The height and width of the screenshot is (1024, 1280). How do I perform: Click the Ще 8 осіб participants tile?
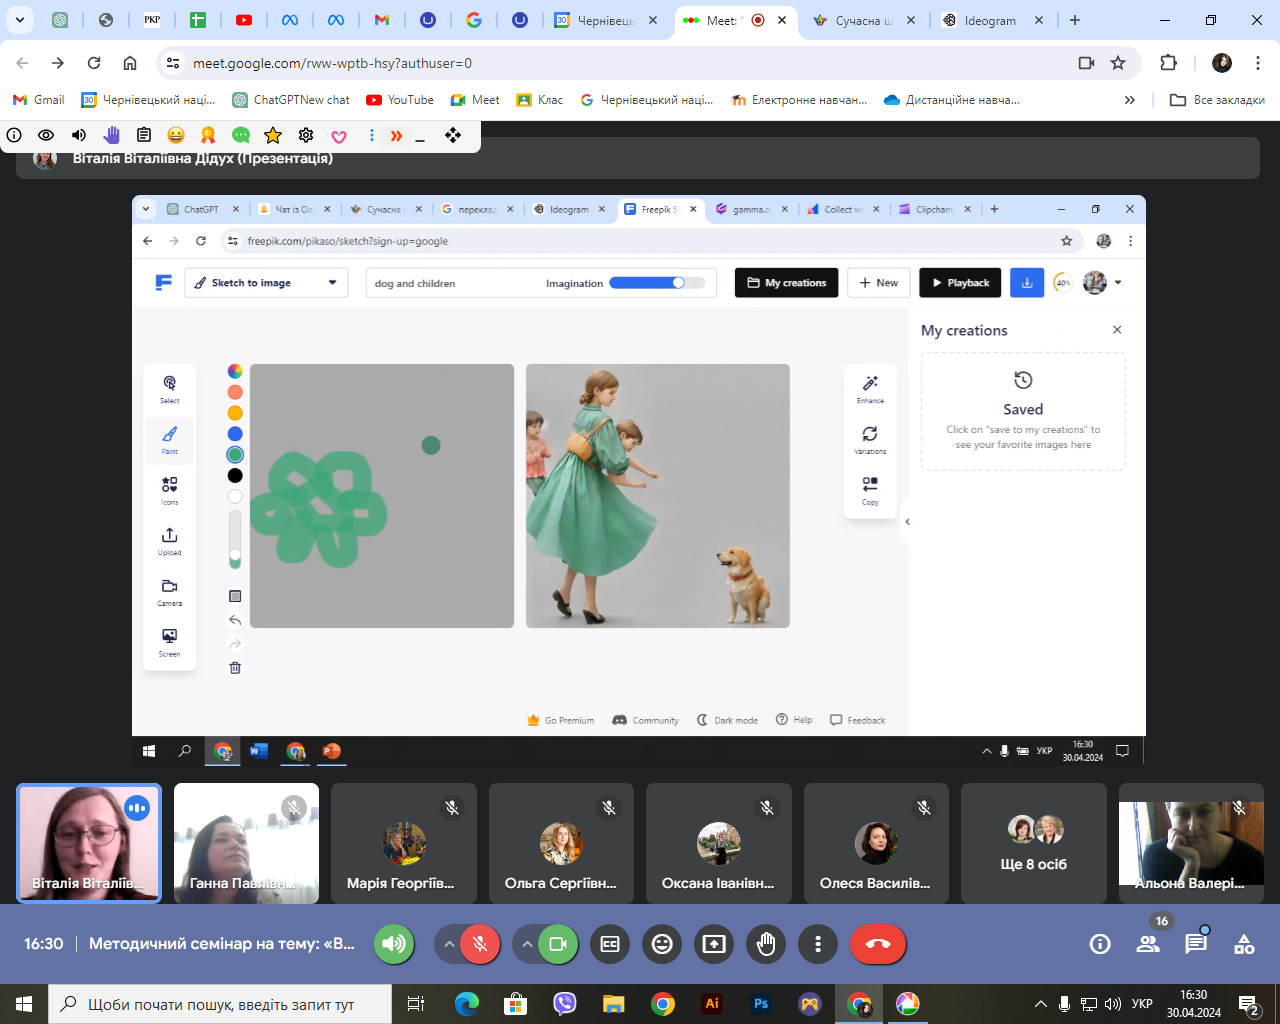[x=1034, y=843]
